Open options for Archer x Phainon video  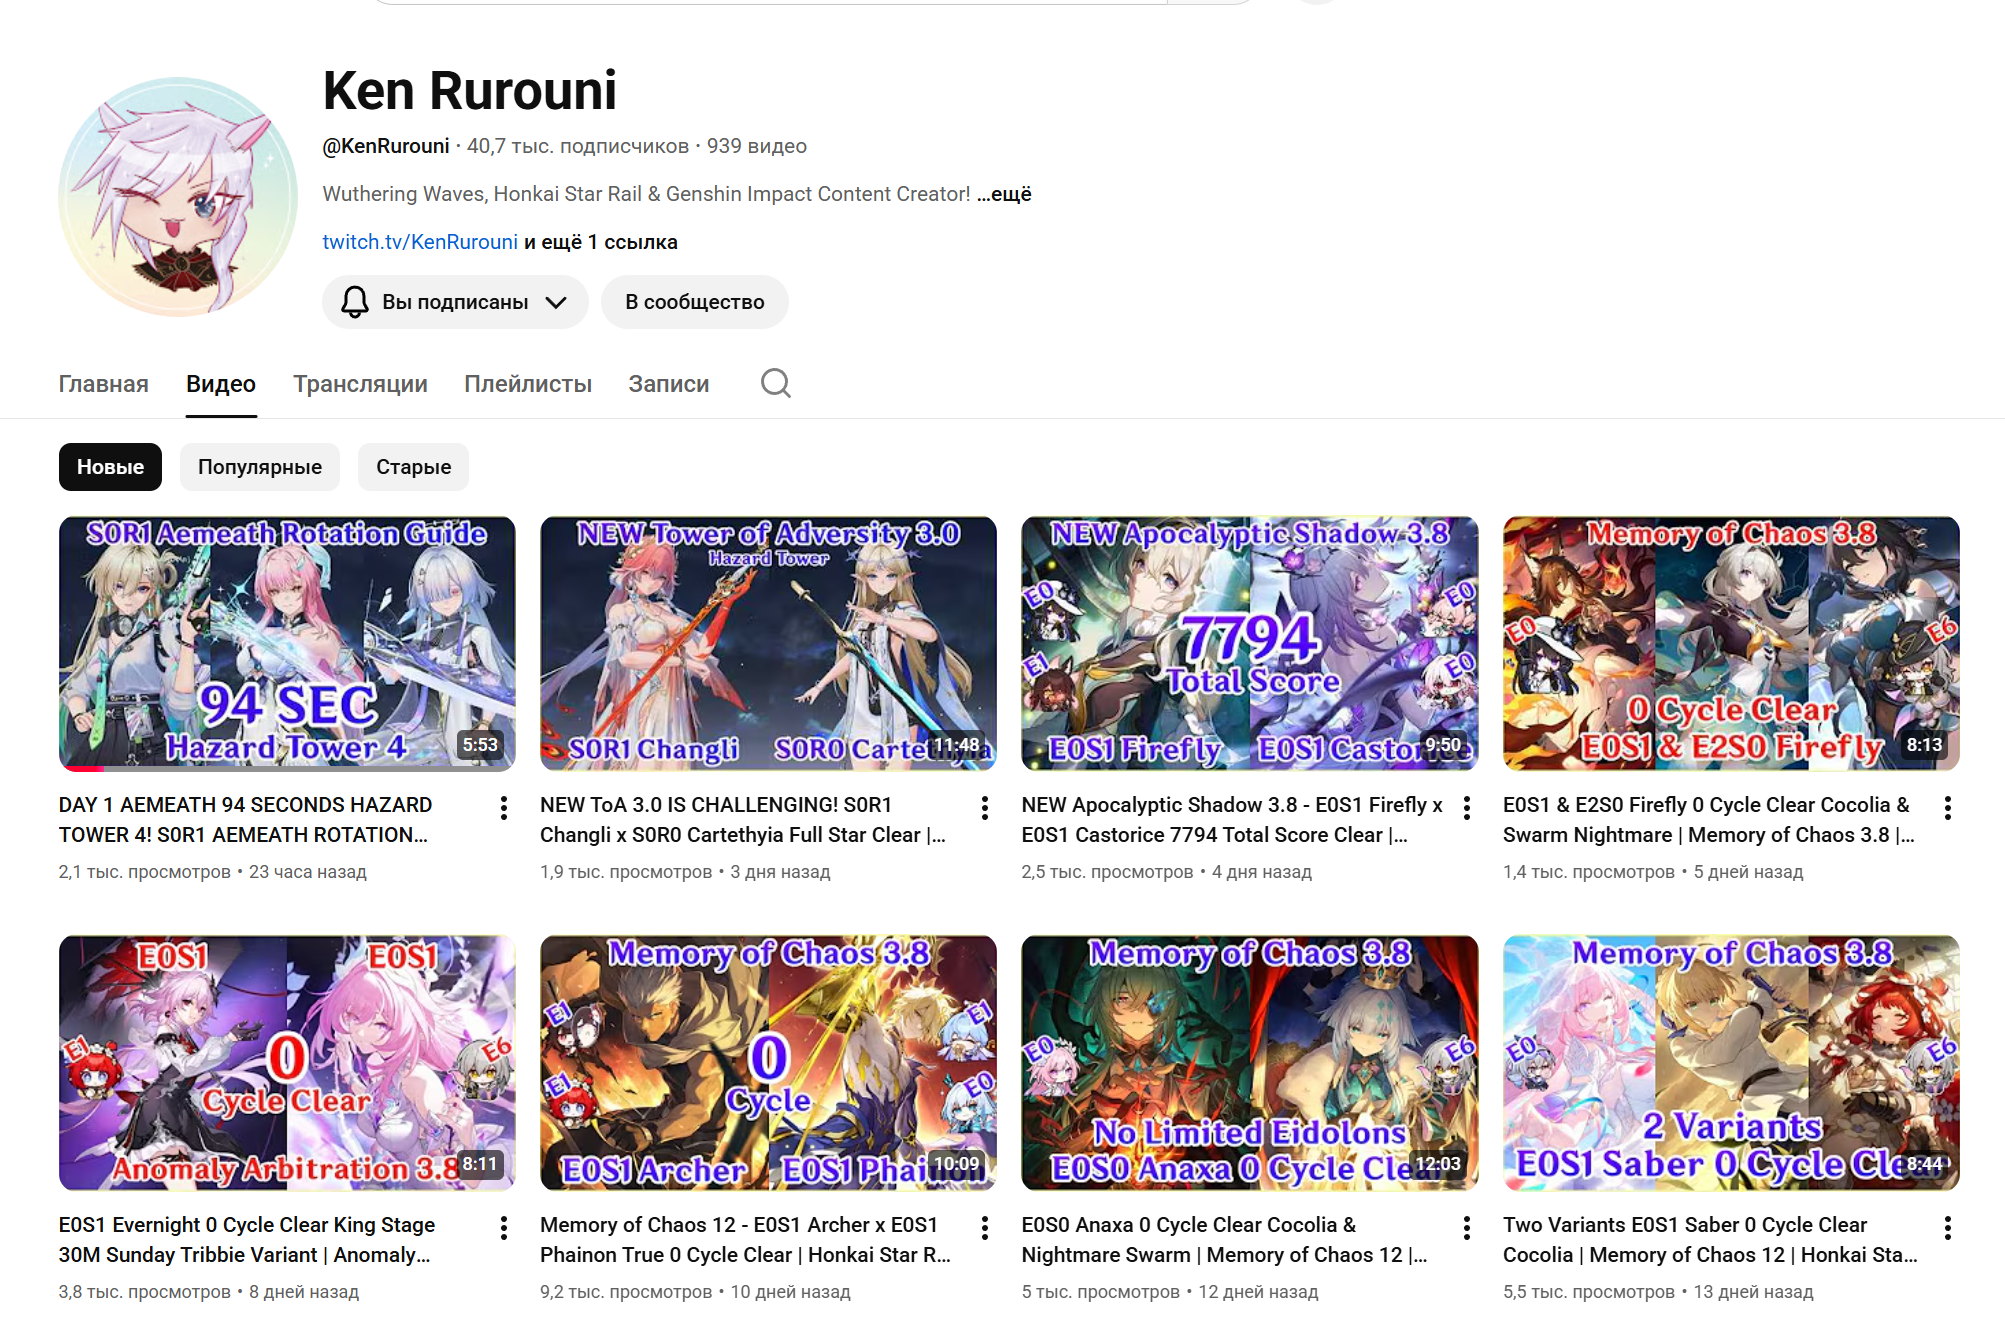point(985,1228)
